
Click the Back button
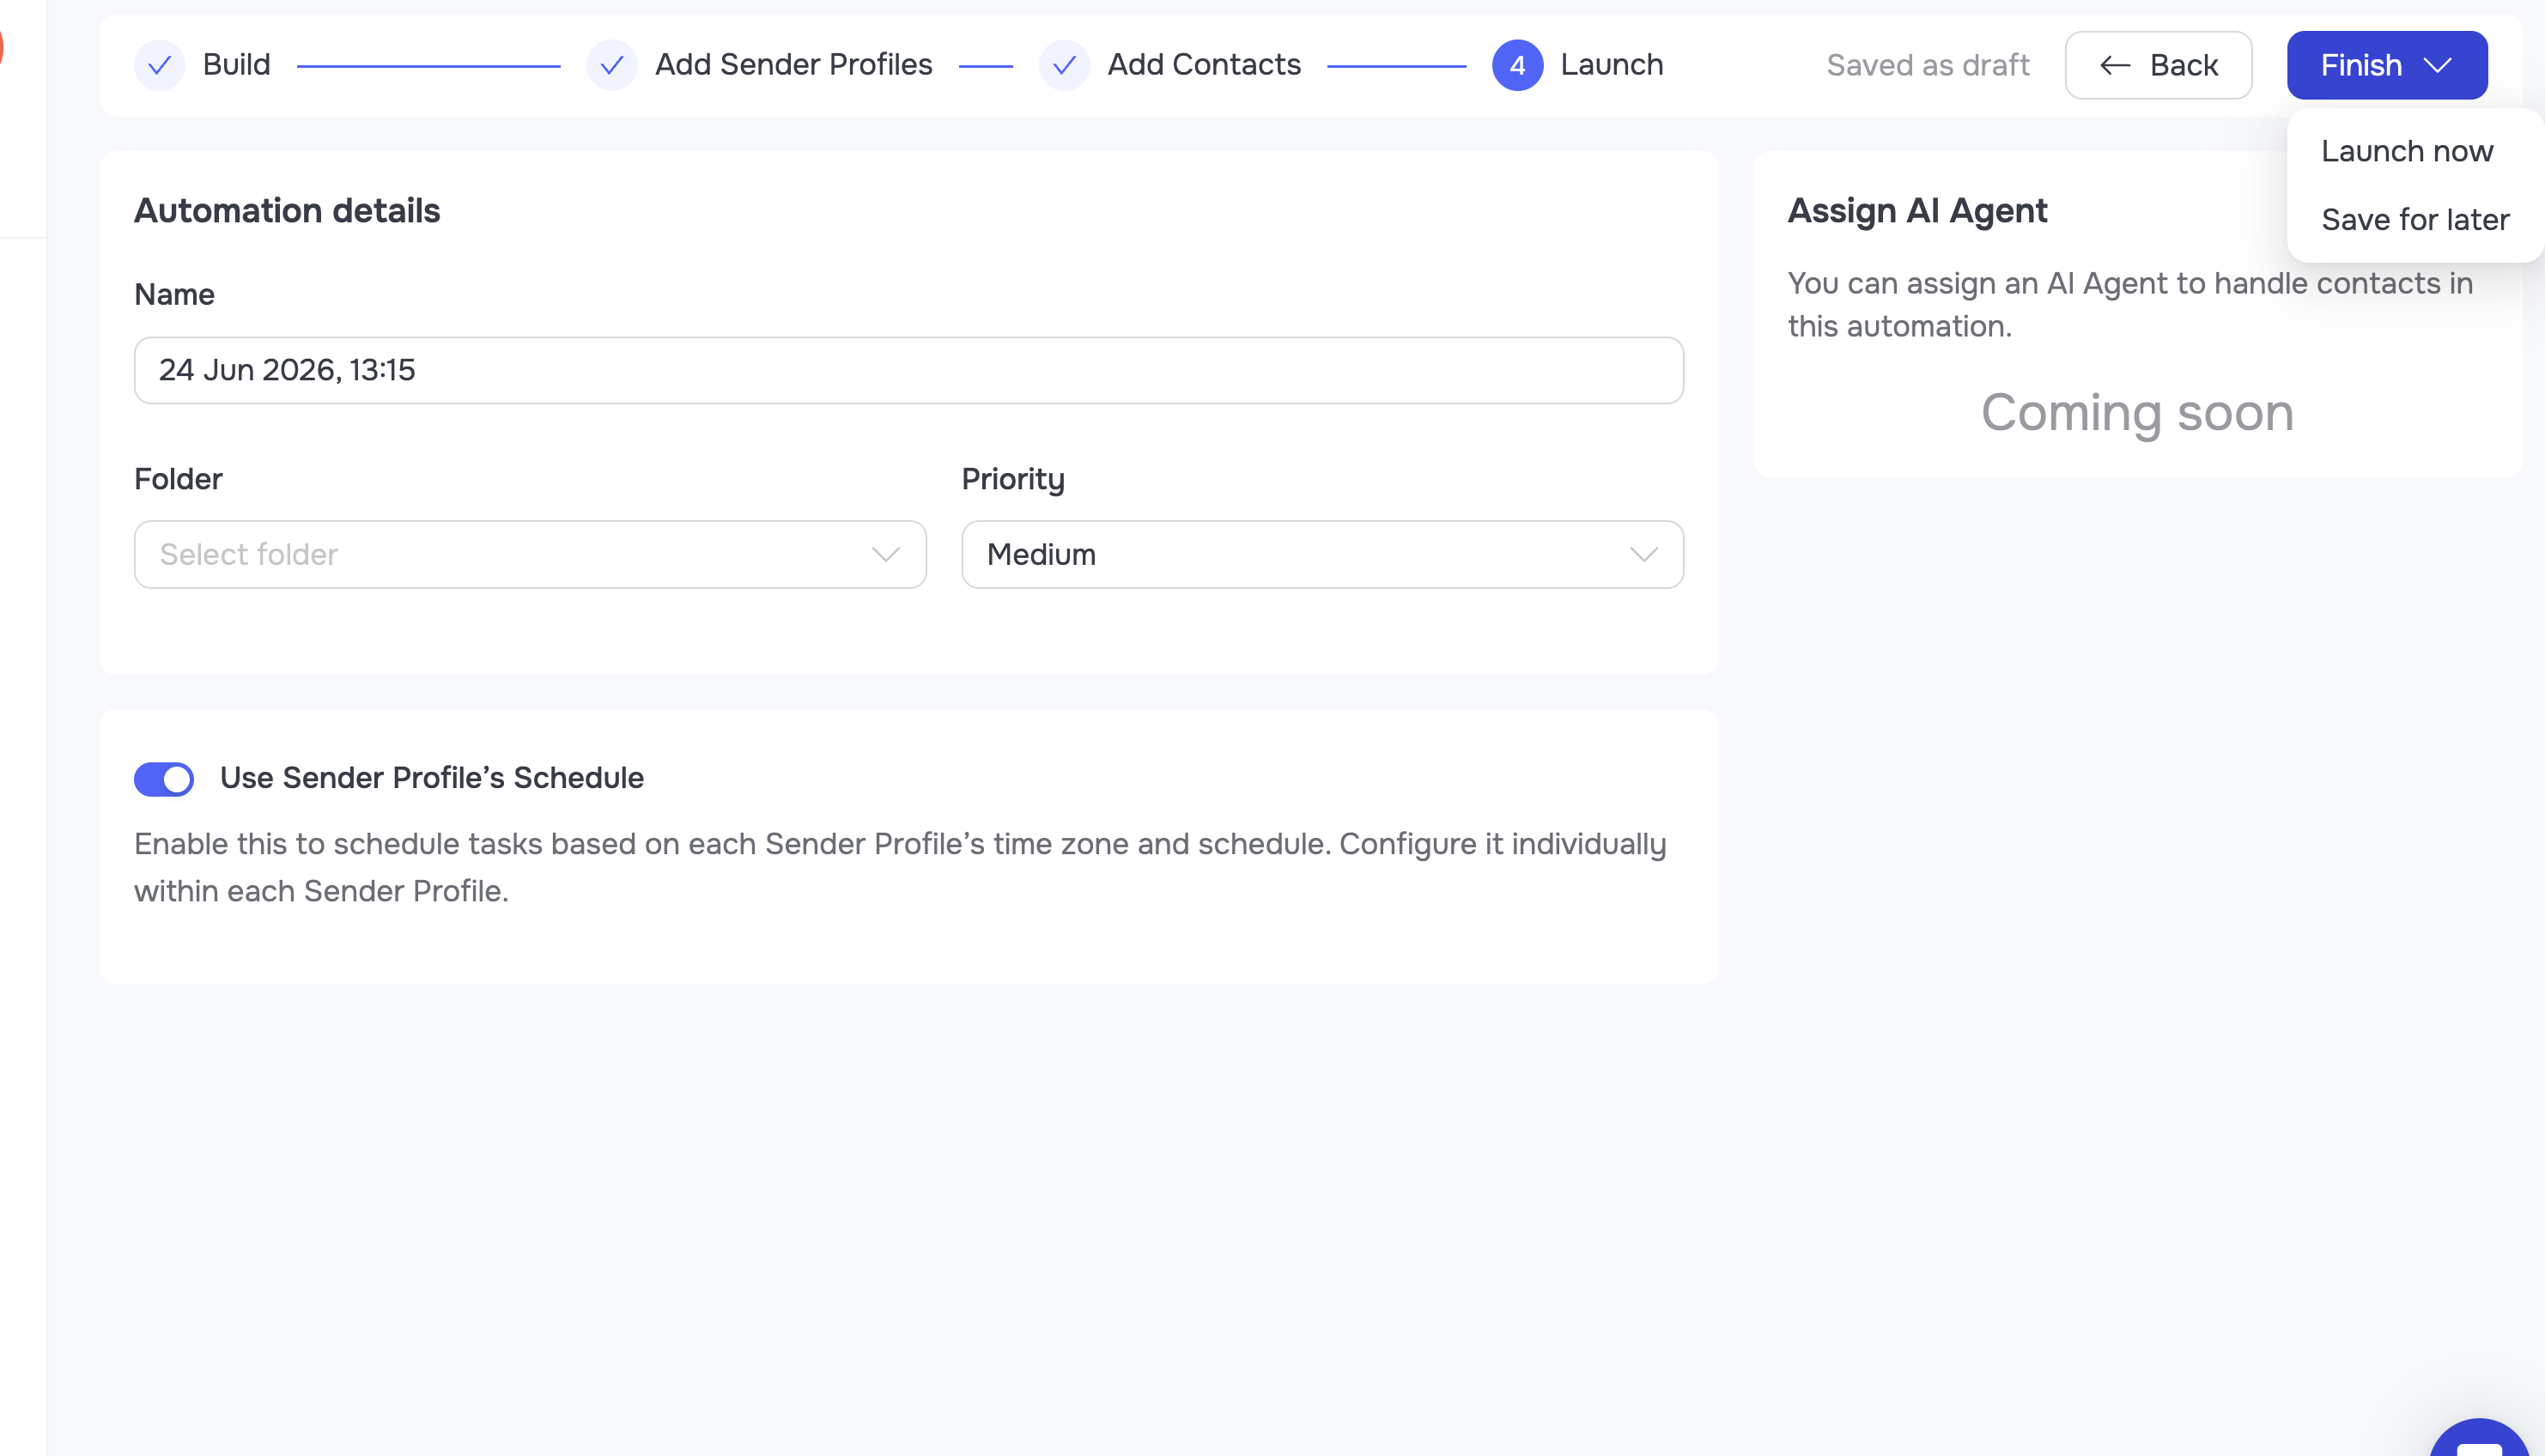point(2158,65)
